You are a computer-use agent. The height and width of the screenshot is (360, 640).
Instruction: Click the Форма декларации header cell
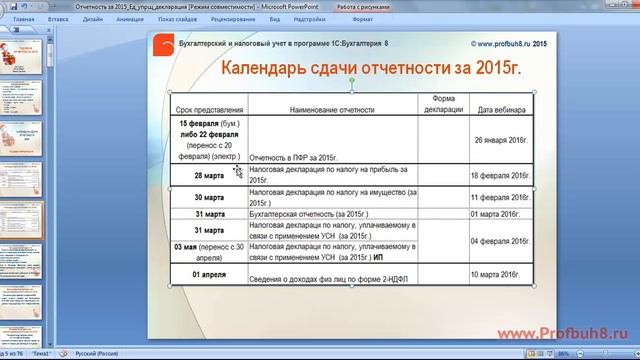click(443, 104)
